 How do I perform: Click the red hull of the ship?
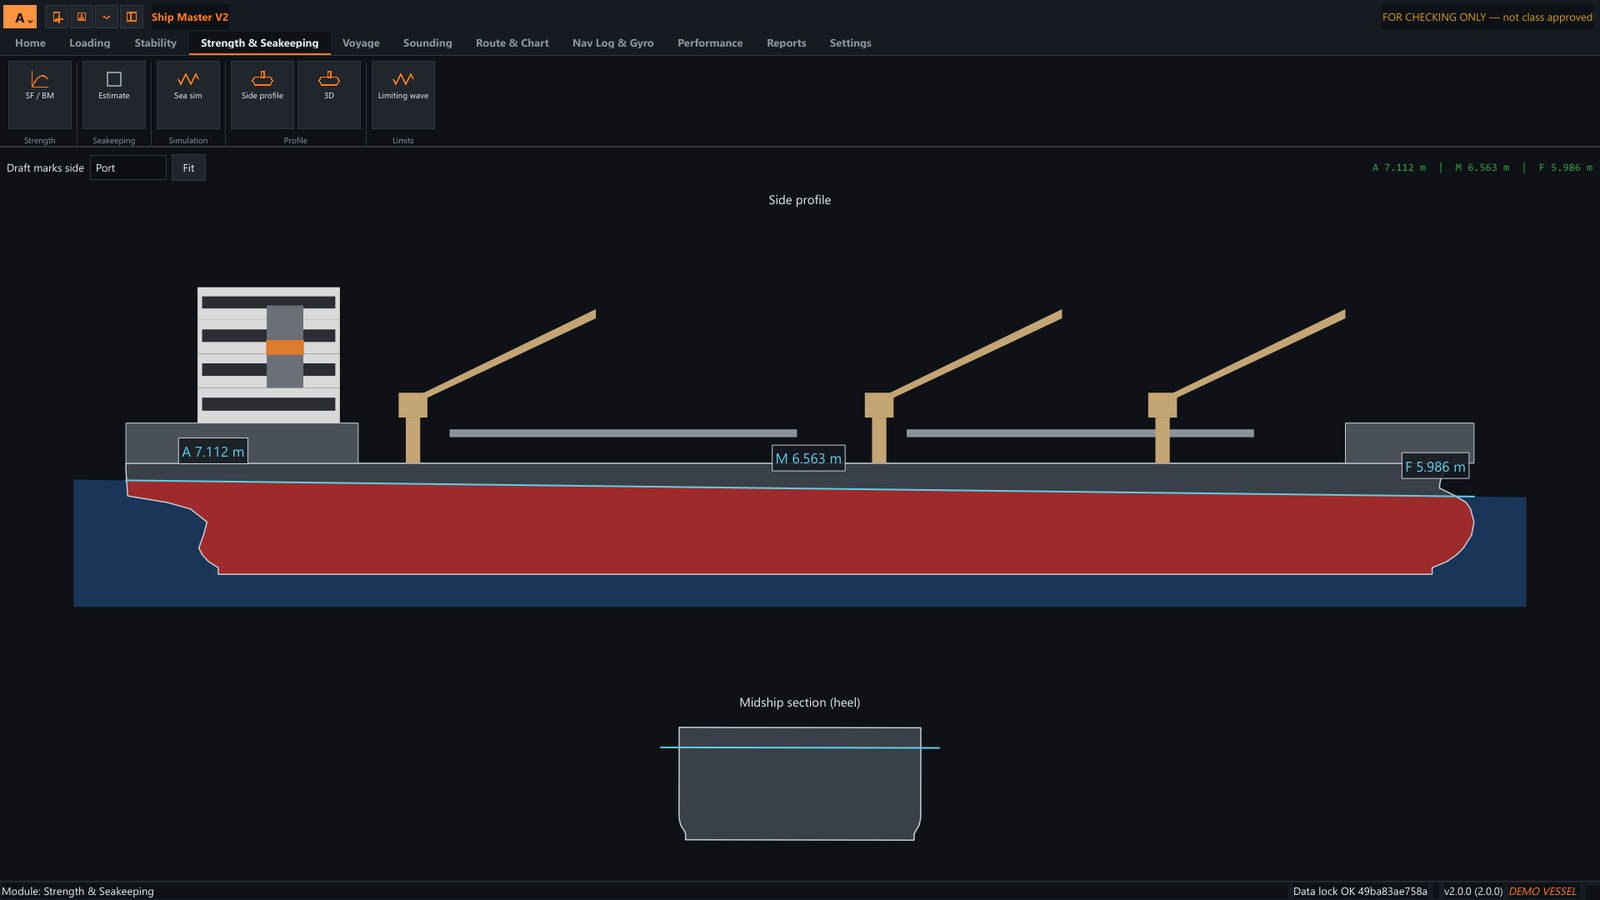coord(800,530)
